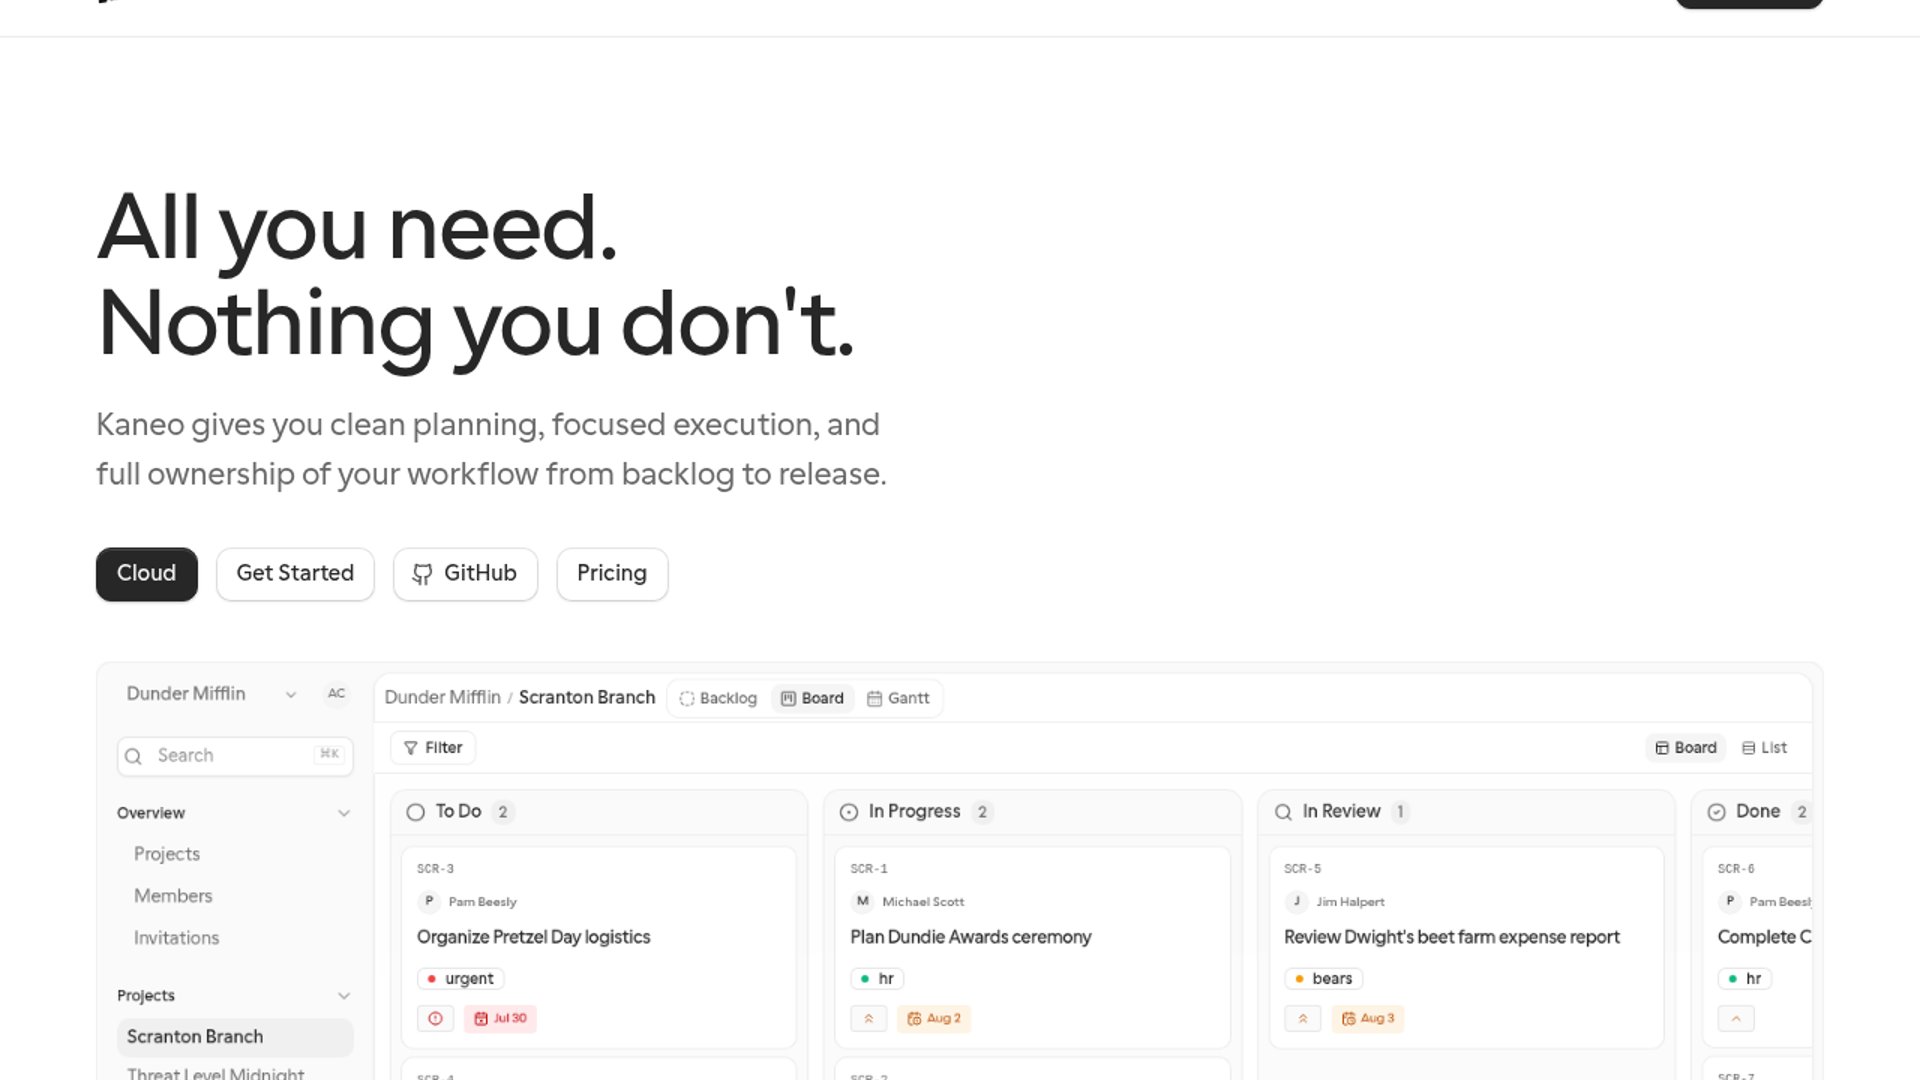1920x1080 pixels.
Task: Open the GitHub link button
Action: coord(465,574)
